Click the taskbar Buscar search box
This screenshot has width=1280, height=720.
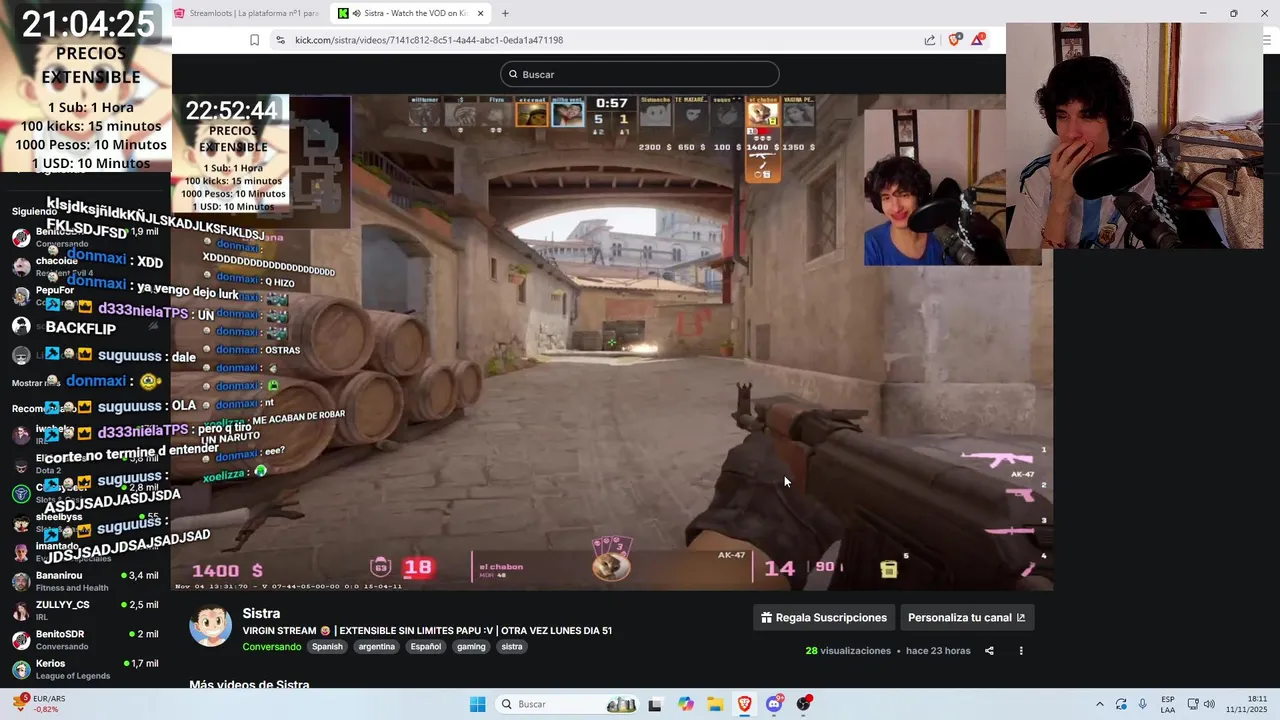pyautogui.click(x=569, y=704)
